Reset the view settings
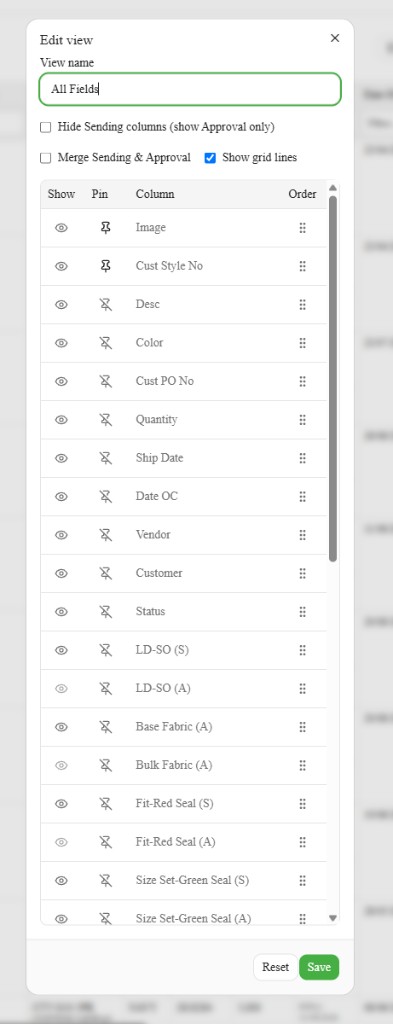This screenshot has height=1024, width=393. click(x=275, y=967)
